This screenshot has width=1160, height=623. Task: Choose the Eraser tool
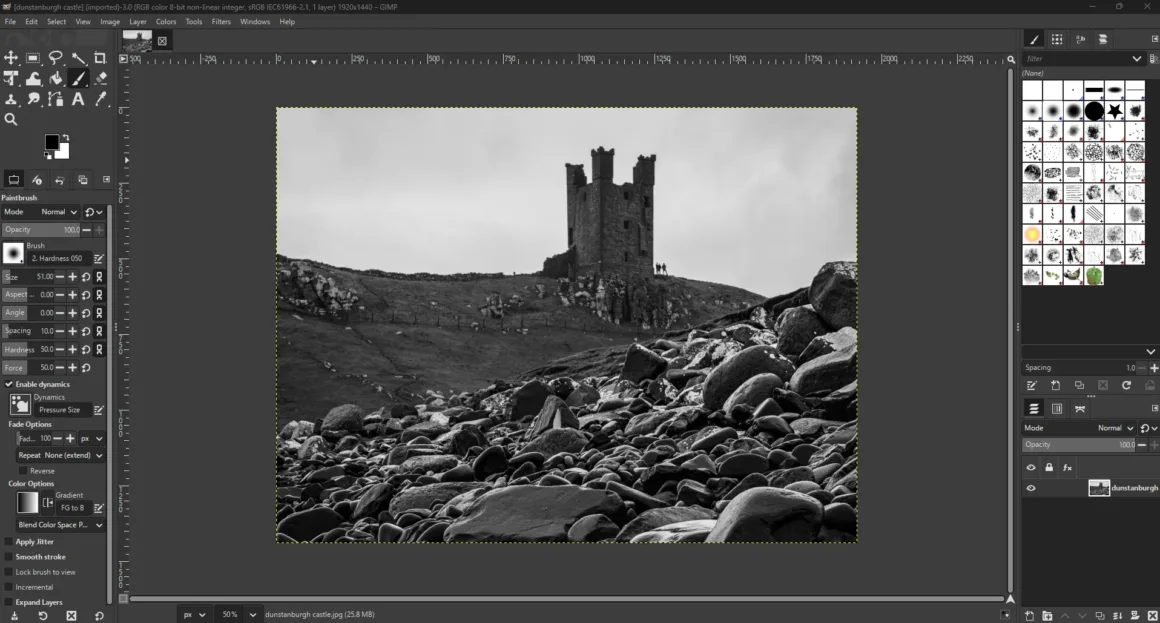[x=100, y=78]
